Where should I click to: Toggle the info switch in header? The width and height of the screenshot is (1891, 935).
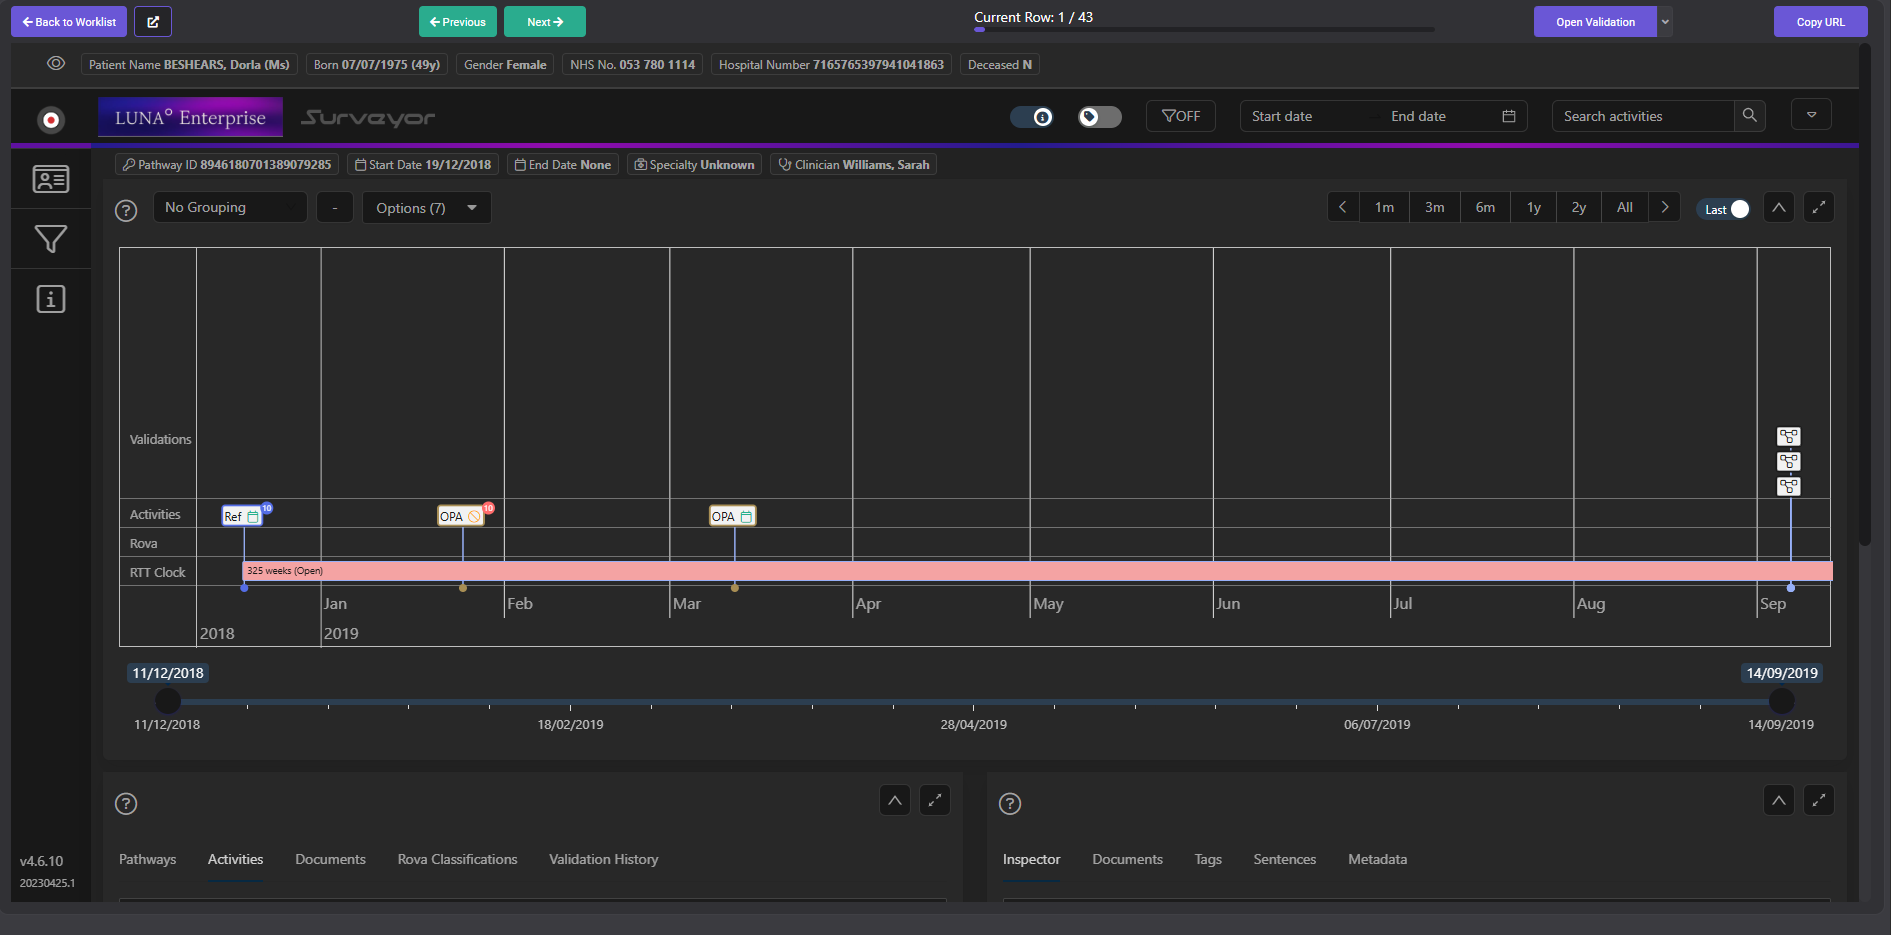coord(1031,117)
